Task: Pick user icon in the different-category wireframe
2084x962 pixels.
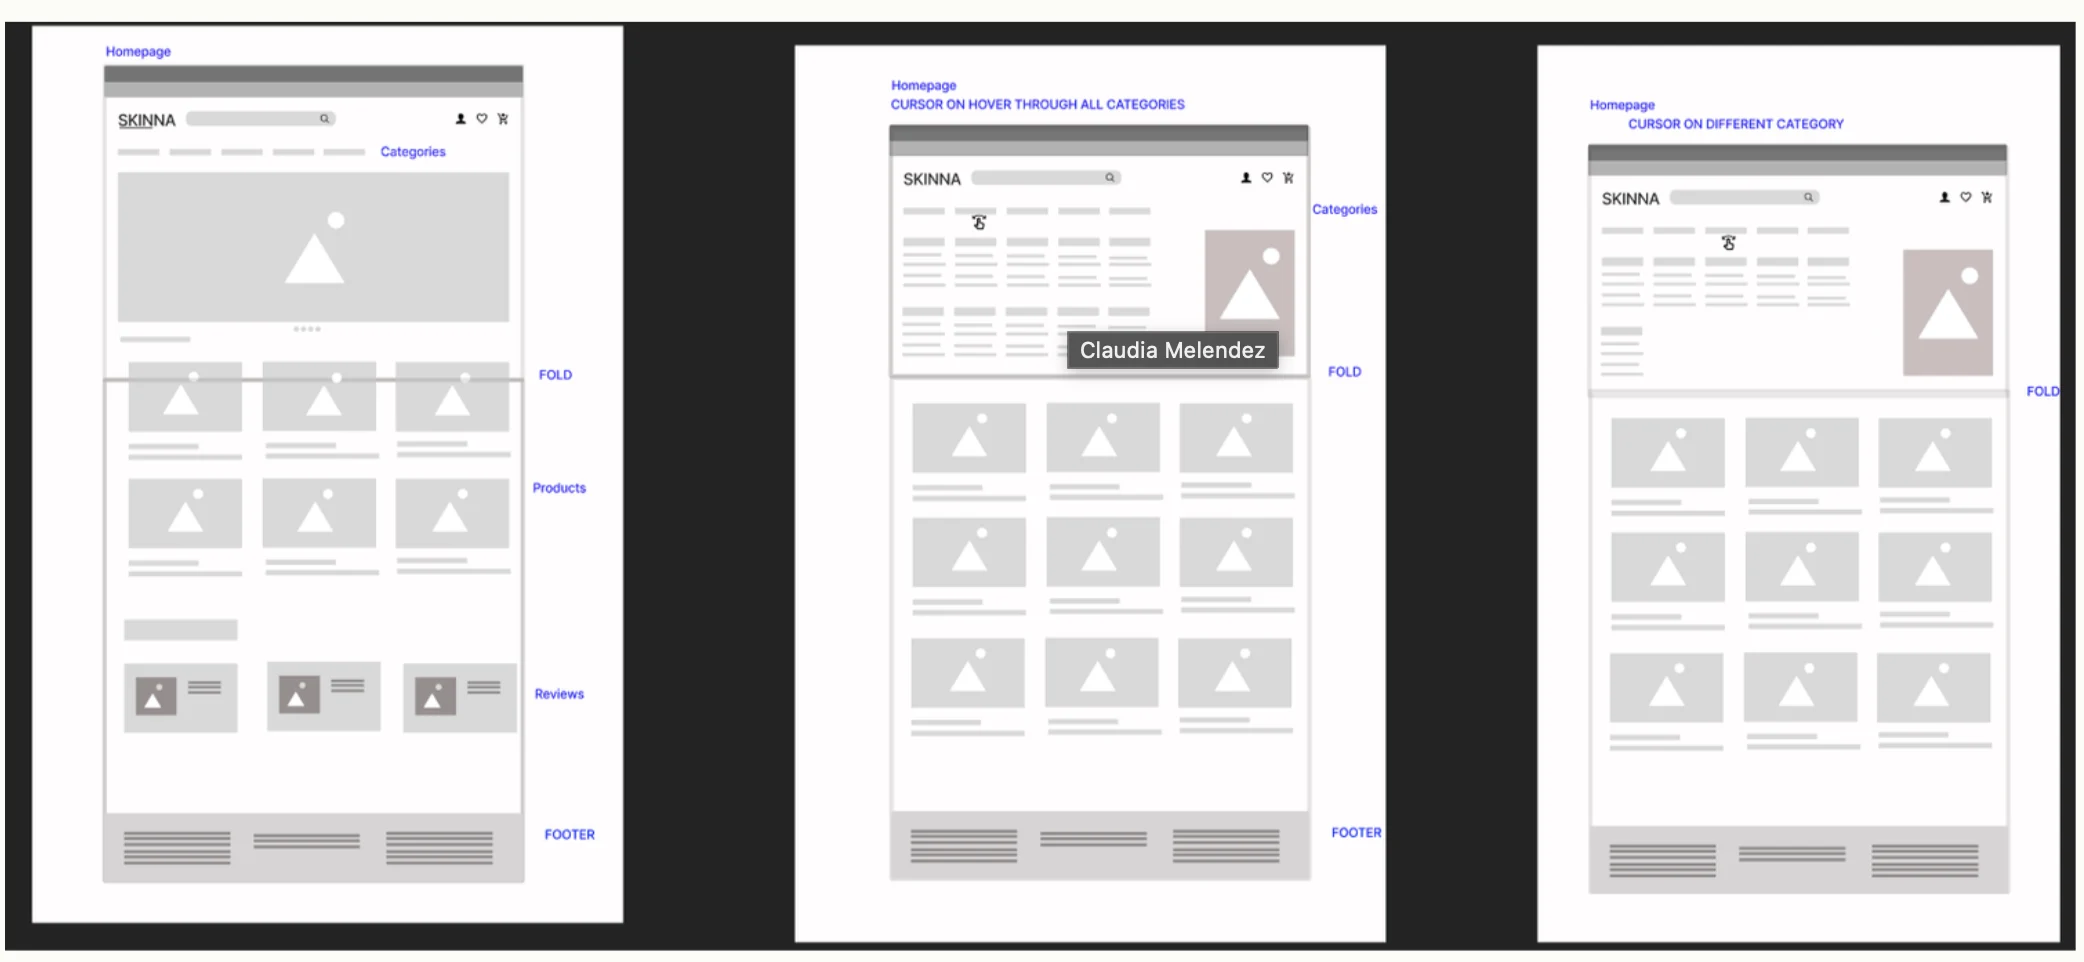Action: [1945, 198]
